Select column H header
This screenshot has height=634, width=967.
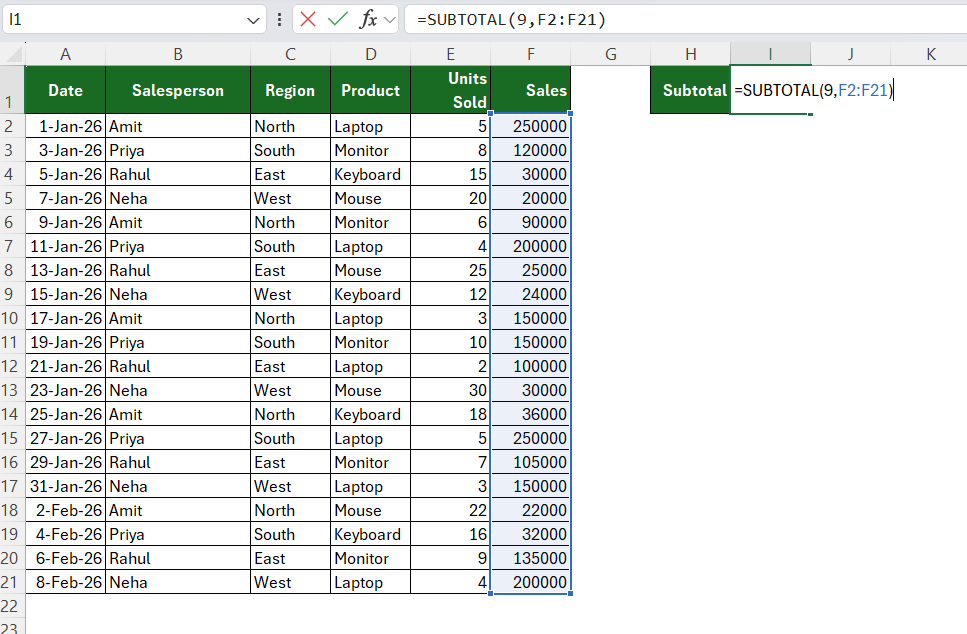[691, 54]
